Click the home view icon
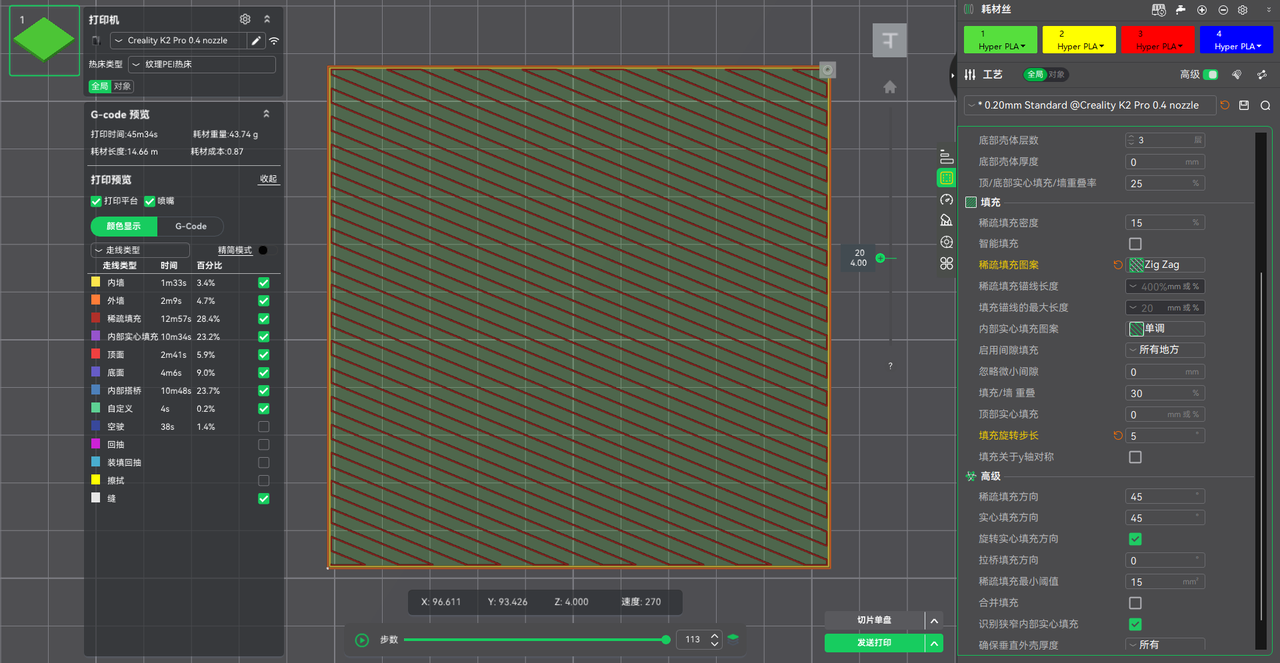Image resolution: width=1280 pixels, height=663 pixels. point(889,87)
